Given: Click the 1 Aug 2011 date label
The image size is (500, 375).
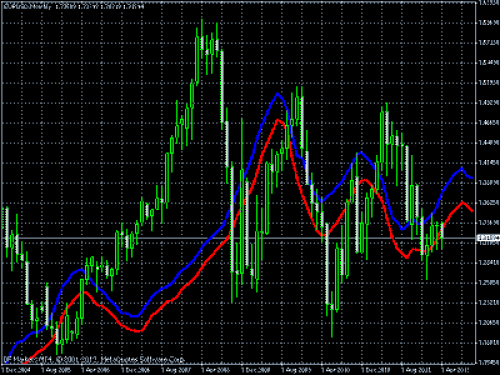Looking at the screenshot, I should tap(416, 369).
